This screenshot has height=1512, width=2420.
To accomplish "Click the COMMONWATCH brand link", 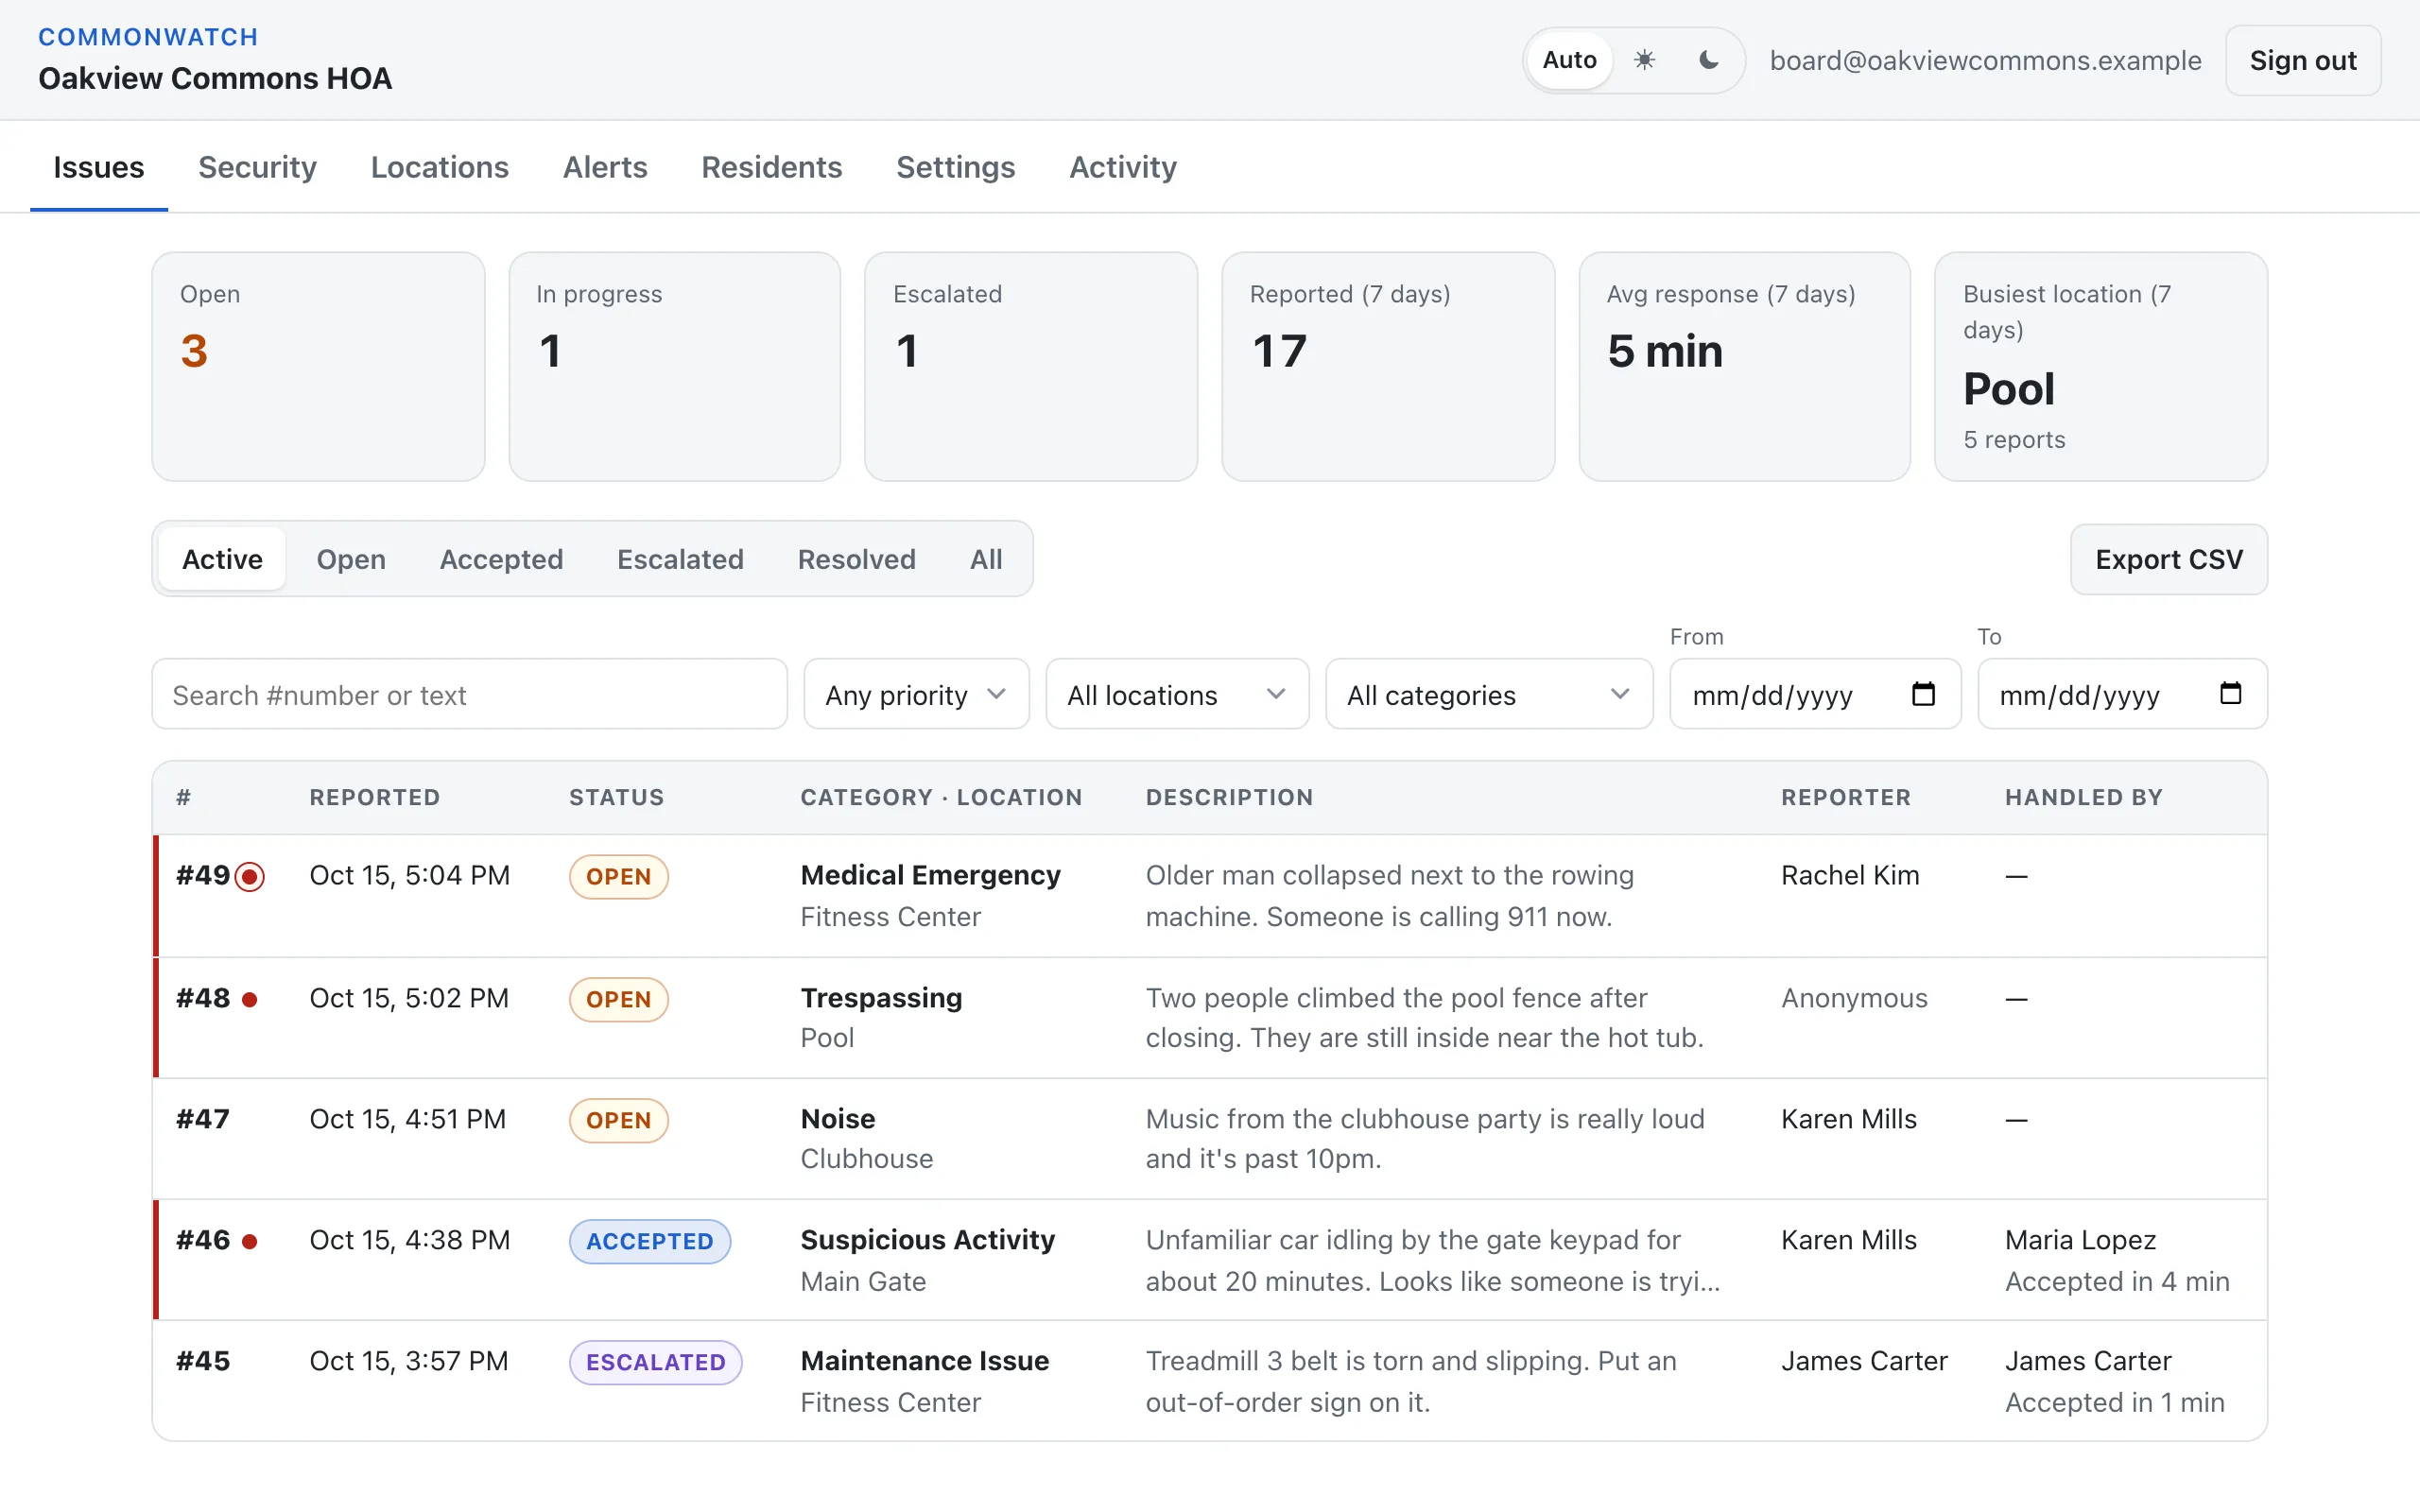I will click(x=148, y=37).
